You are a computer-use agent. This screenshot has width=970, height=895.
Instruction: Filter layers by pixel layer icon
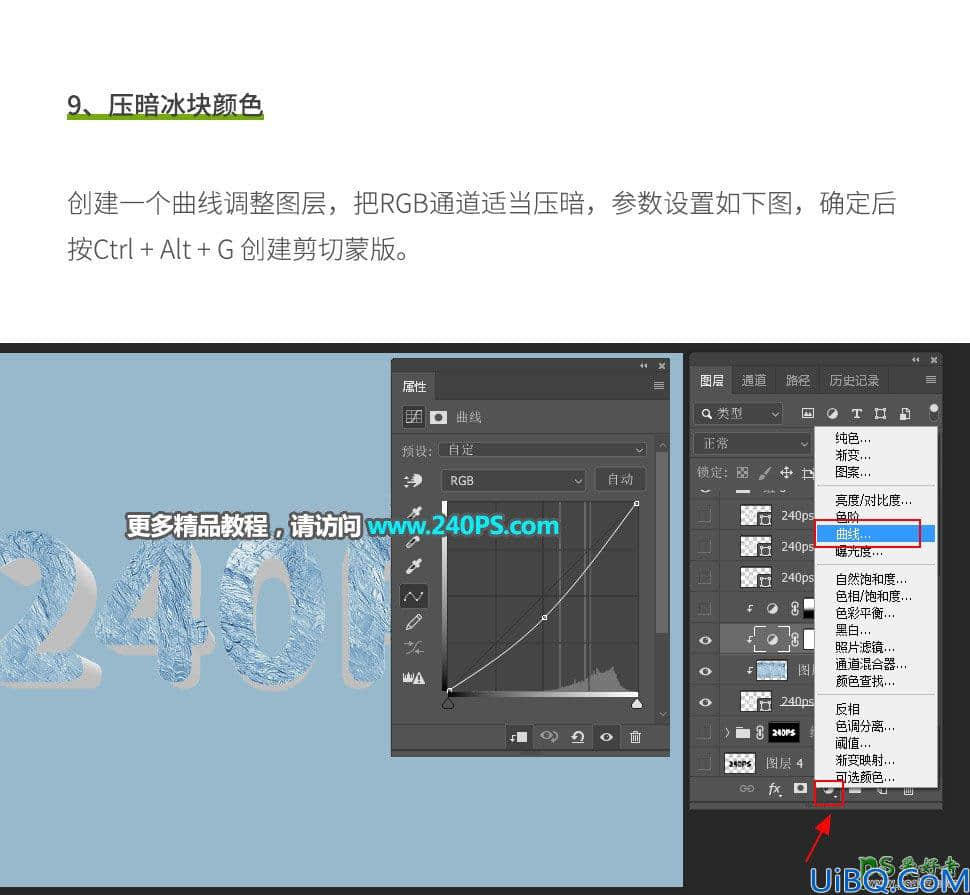808,413
